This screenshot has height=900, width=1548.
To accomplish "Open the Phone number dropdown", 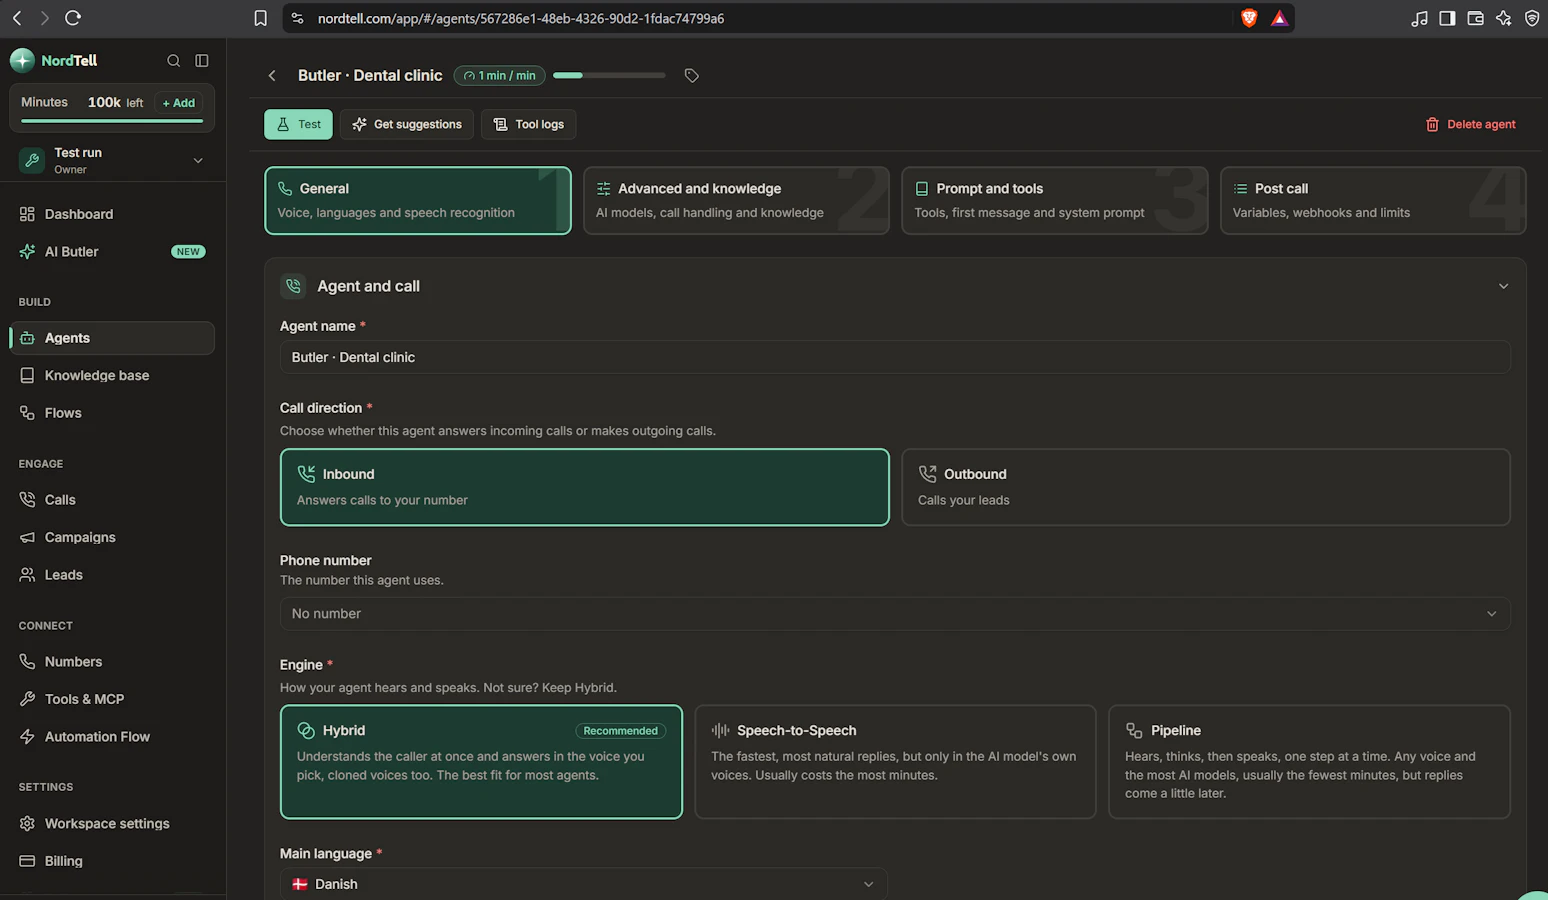I will (895, 614).
